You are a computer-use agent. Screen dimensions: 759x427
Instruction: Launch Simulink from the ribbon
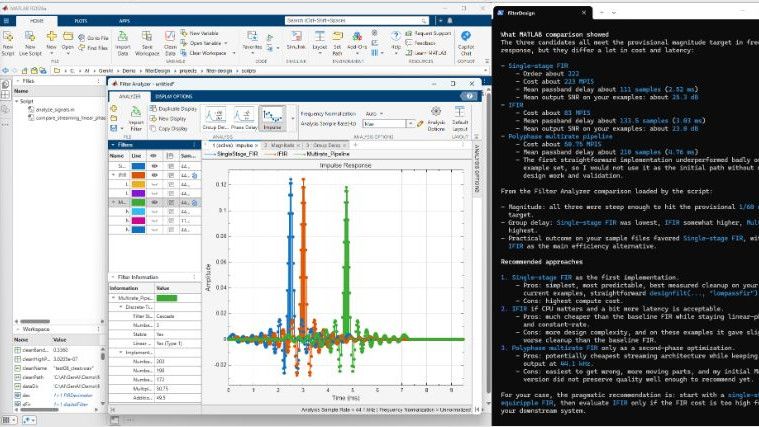296,41
